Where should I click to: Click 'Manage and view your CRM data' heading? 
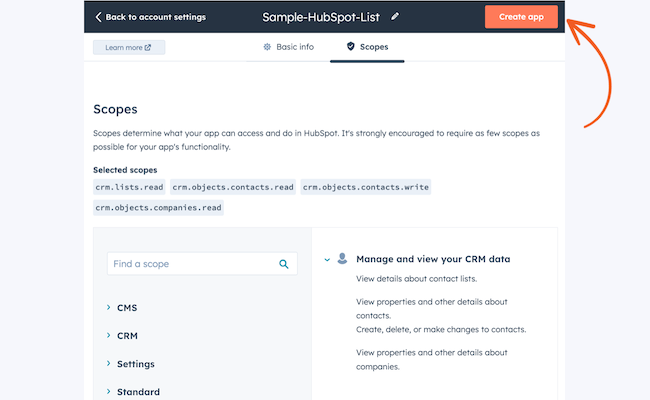(x=433, y=259)
